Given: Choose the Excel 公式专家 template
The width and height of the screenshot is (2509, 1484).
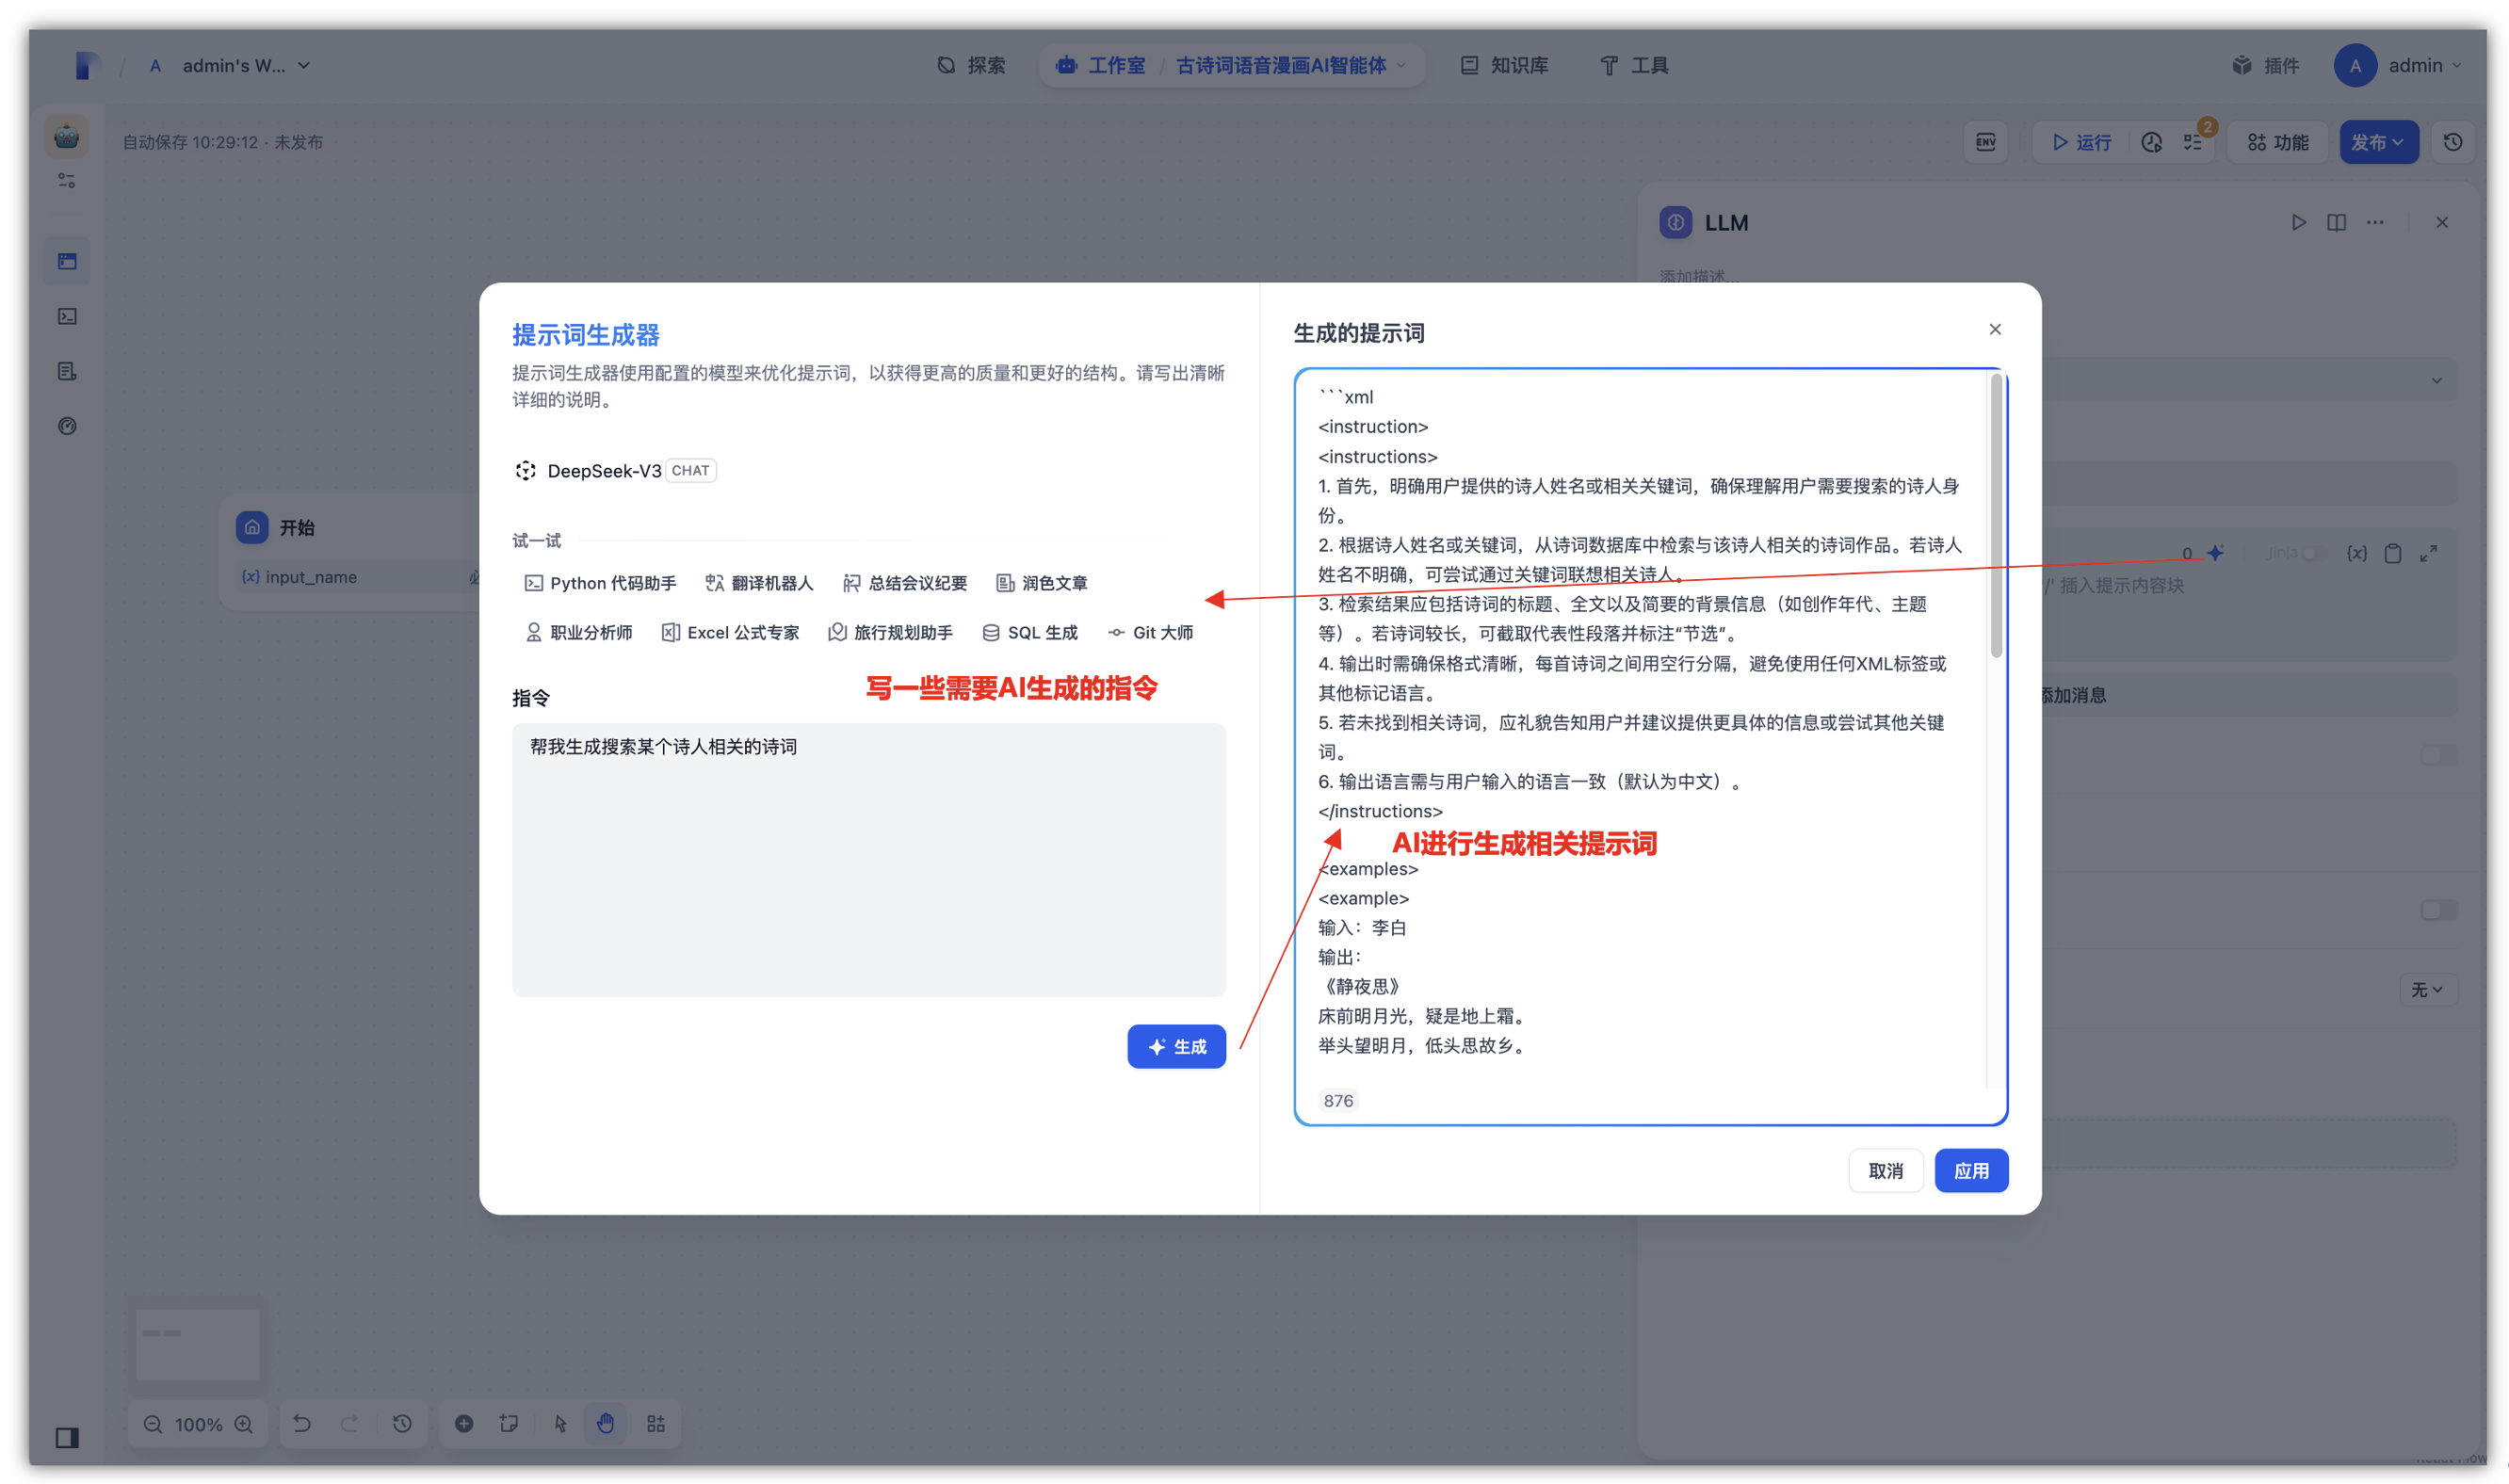Looking at the screenshot, I should tap(730, 632).
